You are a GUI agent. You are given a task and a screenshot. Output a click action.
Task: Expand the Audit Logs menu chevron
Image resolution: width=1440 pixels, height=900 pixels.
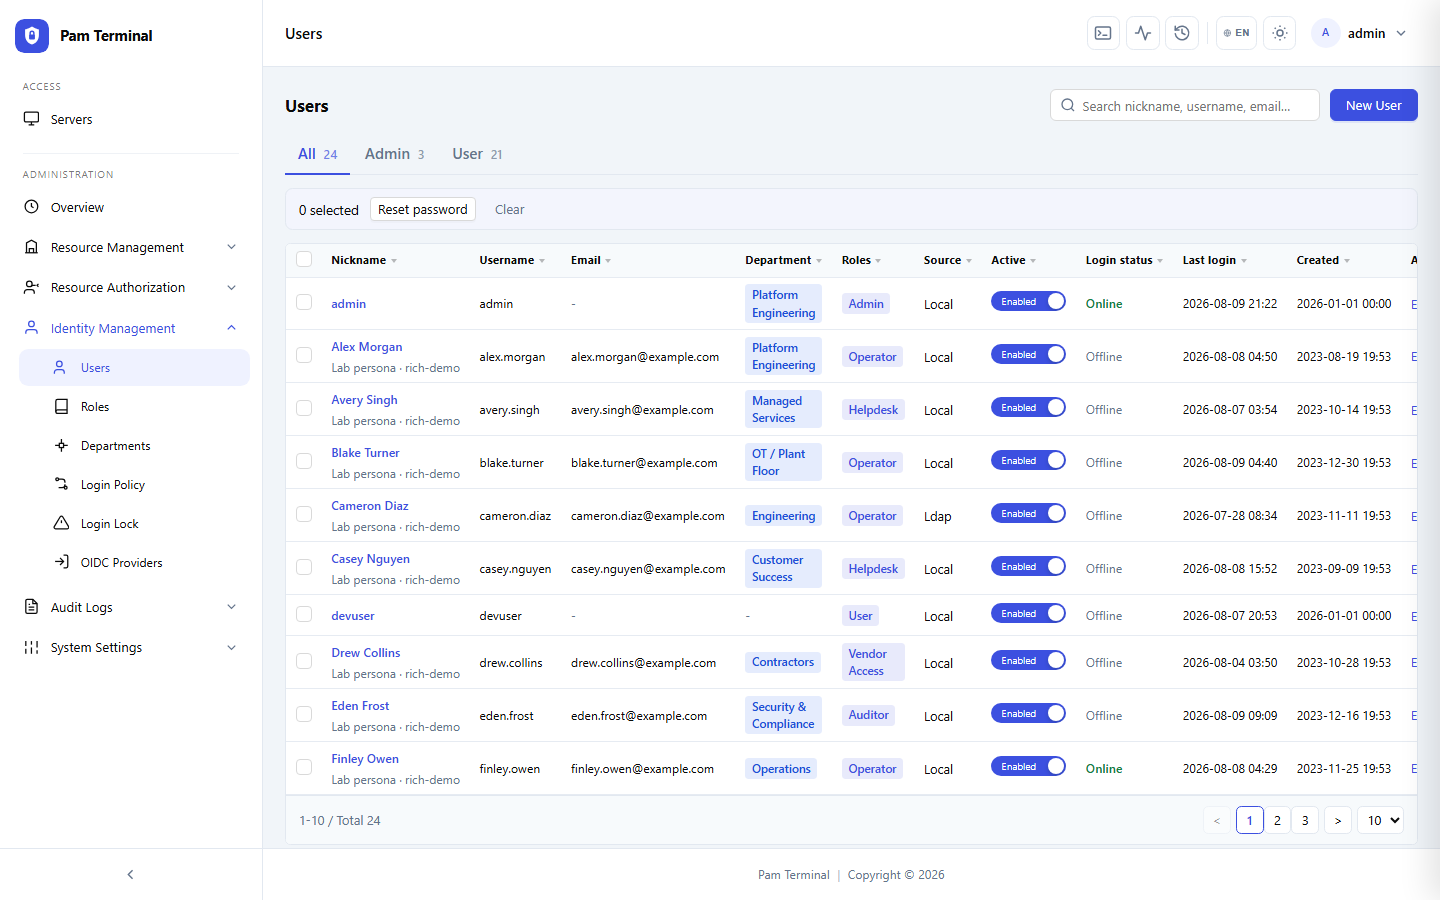[x=231, y=607]
